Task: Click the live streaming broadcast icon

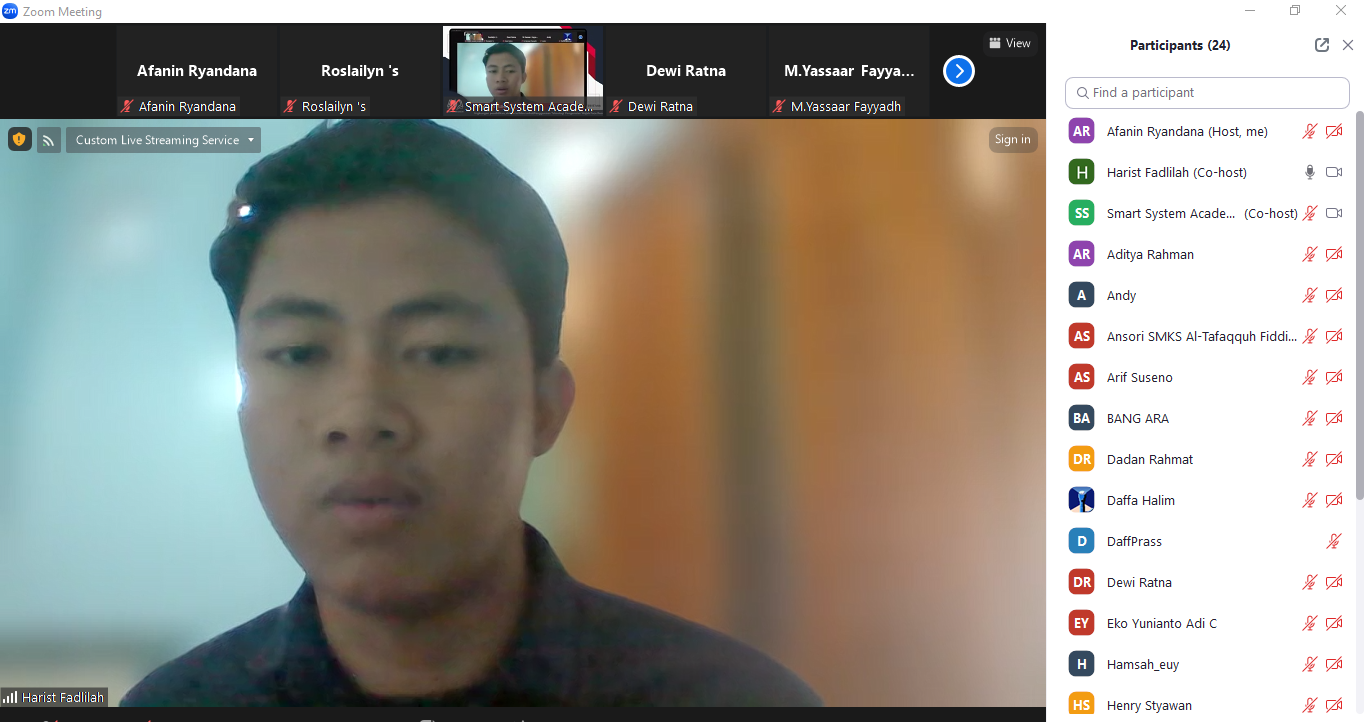Action: pos(48,140)
